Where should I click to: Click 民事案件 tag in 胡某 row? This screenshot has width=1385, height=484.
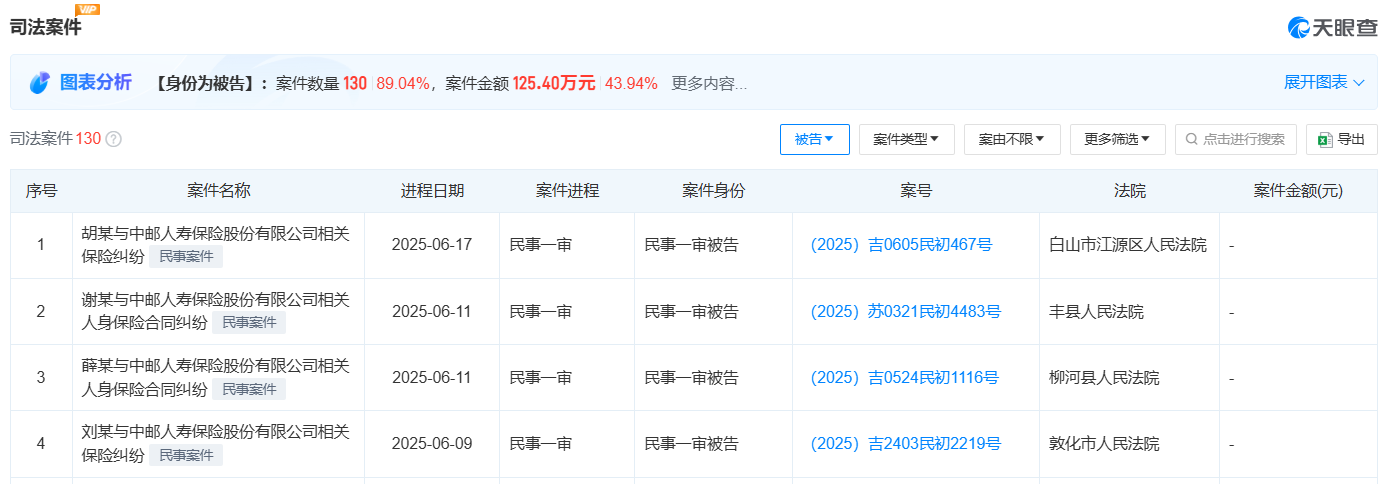pyautogui.click(x=186, y=256)
